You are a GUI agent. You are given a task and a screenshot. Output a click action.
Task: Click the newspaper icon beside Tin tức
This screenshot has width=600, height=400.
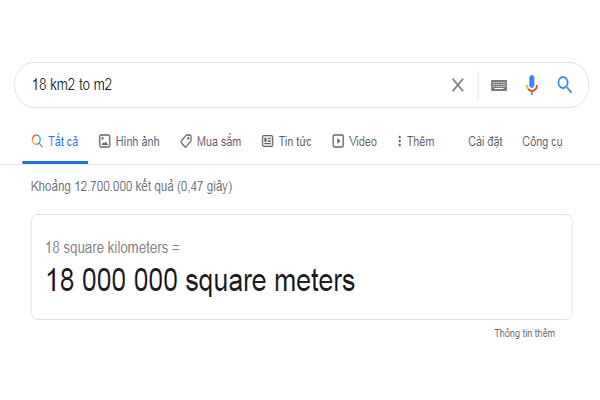tap(267, 141)
